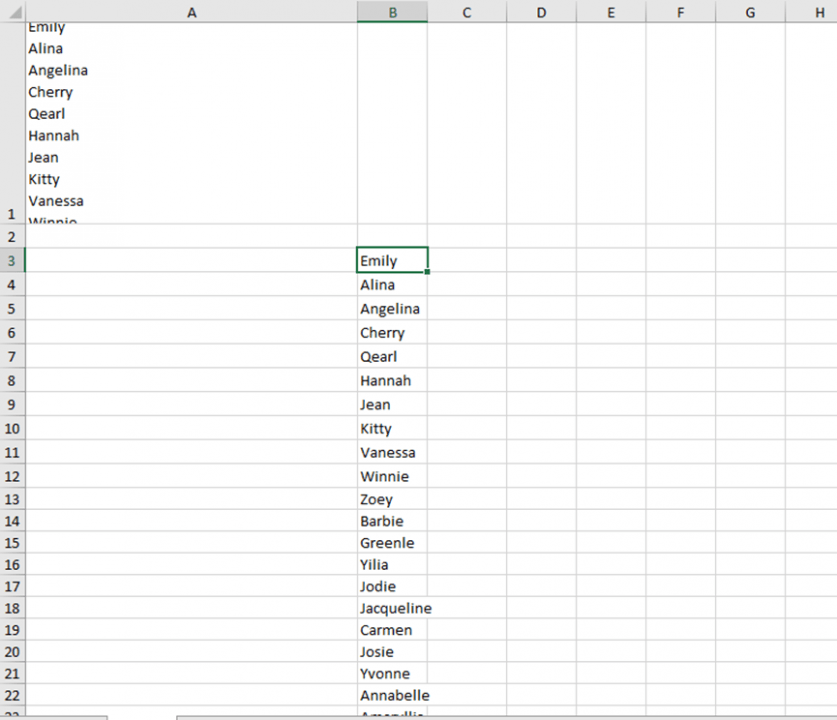Select column D header
The height and width of the screenshot is (720, 837).
coord(541,12)
